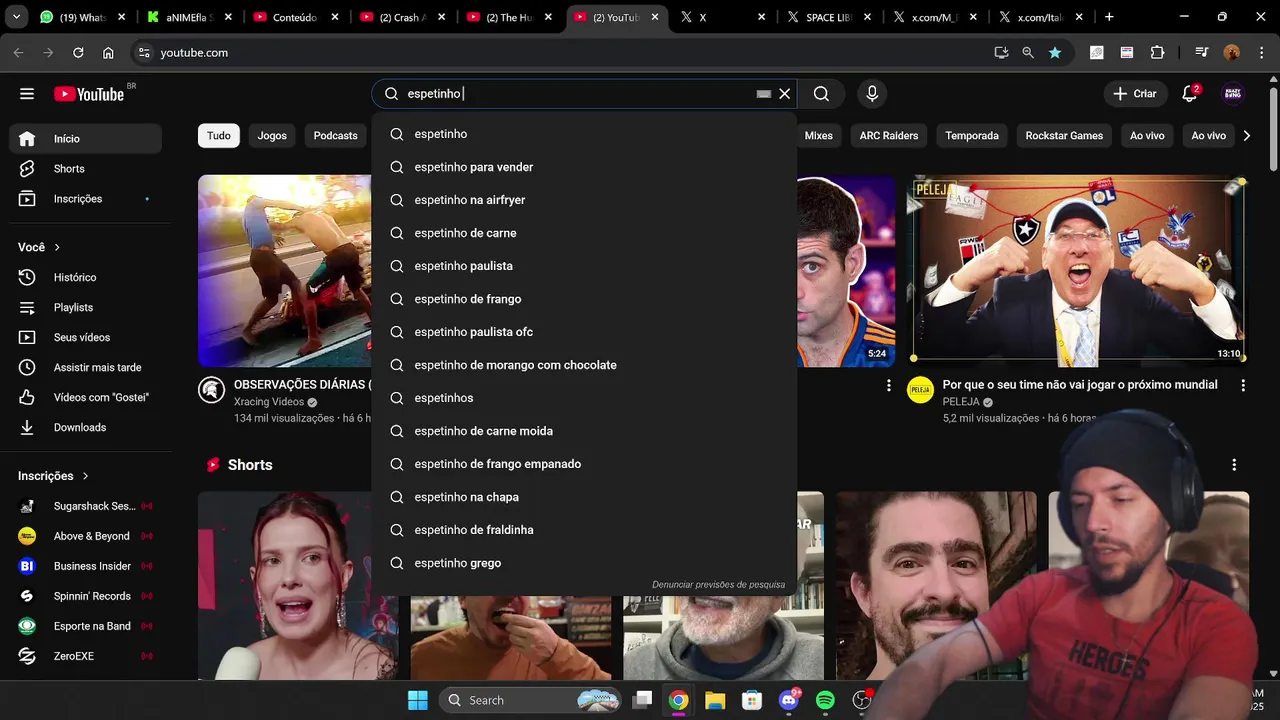Choose suggestion "espetinho paulista ofc"
Screen dimensions: 1280x720
(584, 332)
